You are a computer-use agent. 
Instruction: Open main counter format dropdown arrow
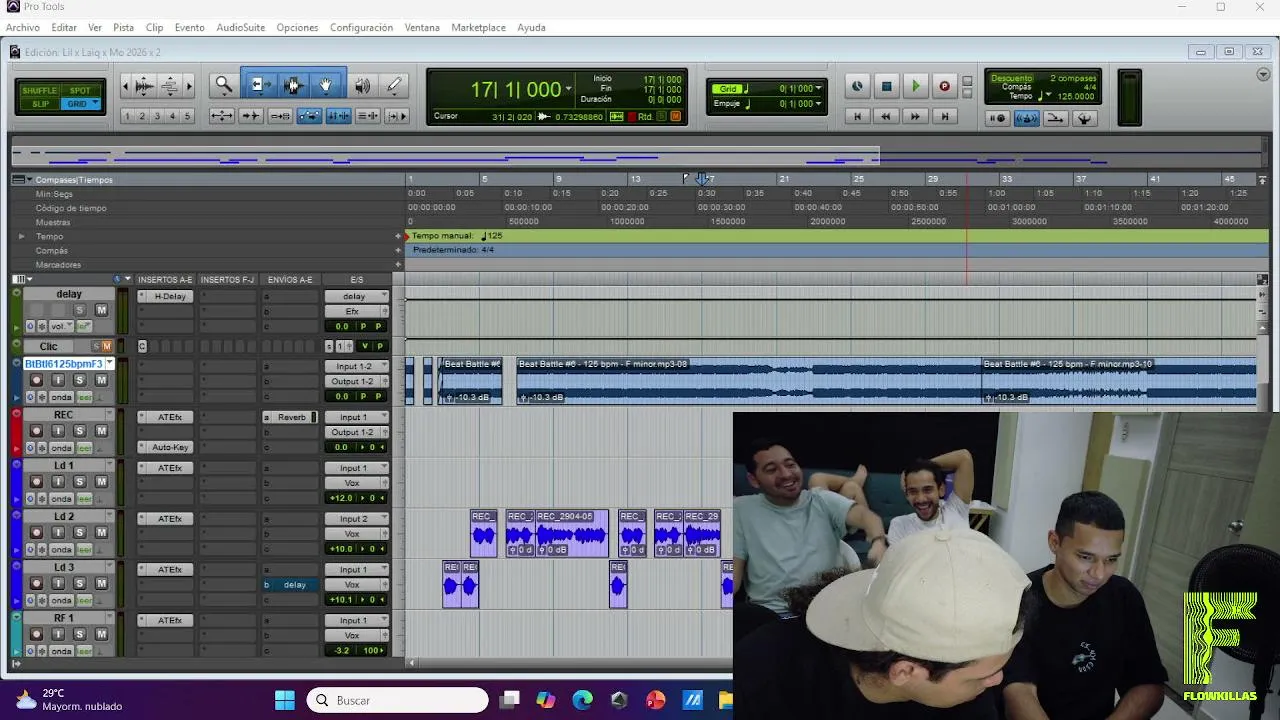568,89
